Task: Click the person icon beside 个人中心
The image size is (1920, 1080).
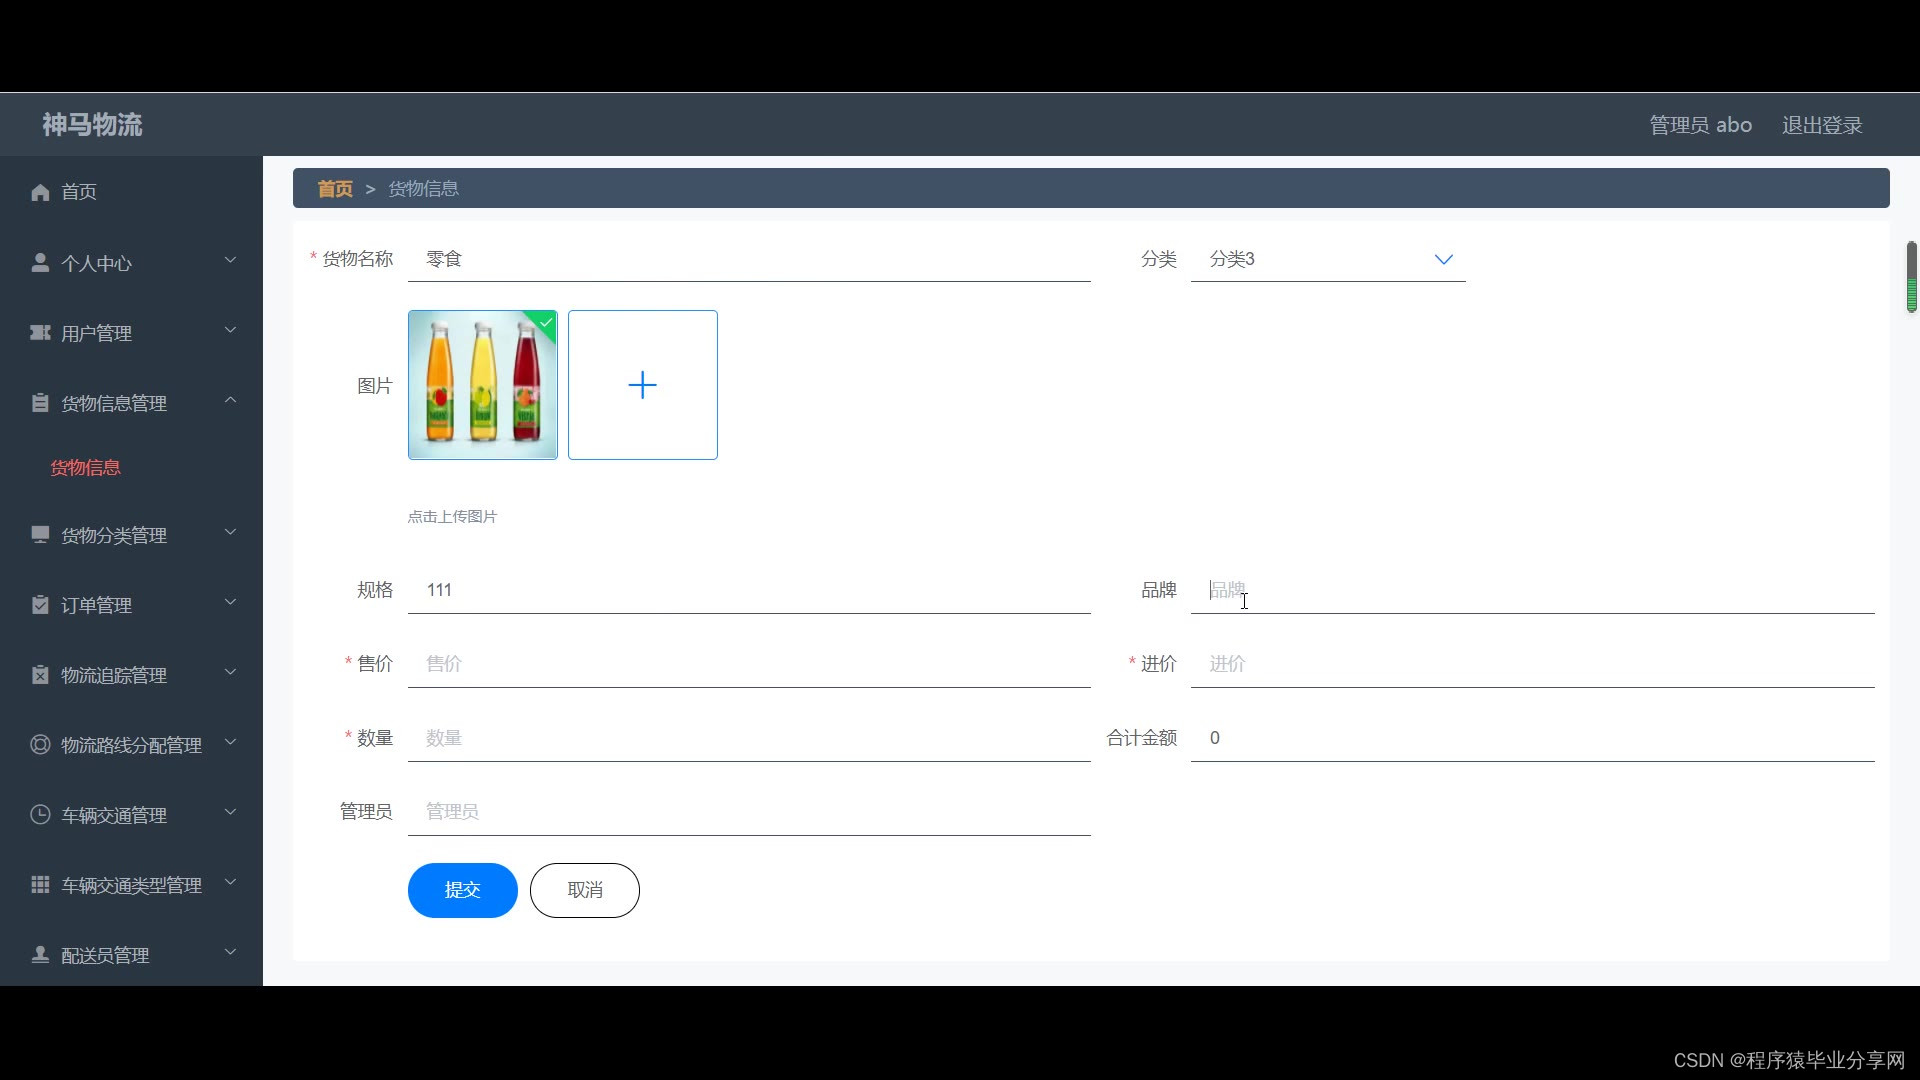Action: (x=40, y=263)
